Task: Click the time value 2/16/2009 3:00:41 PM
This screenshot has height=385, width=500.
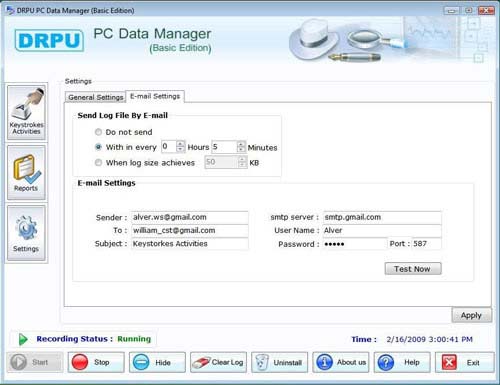Action: (x=429, y=339)
